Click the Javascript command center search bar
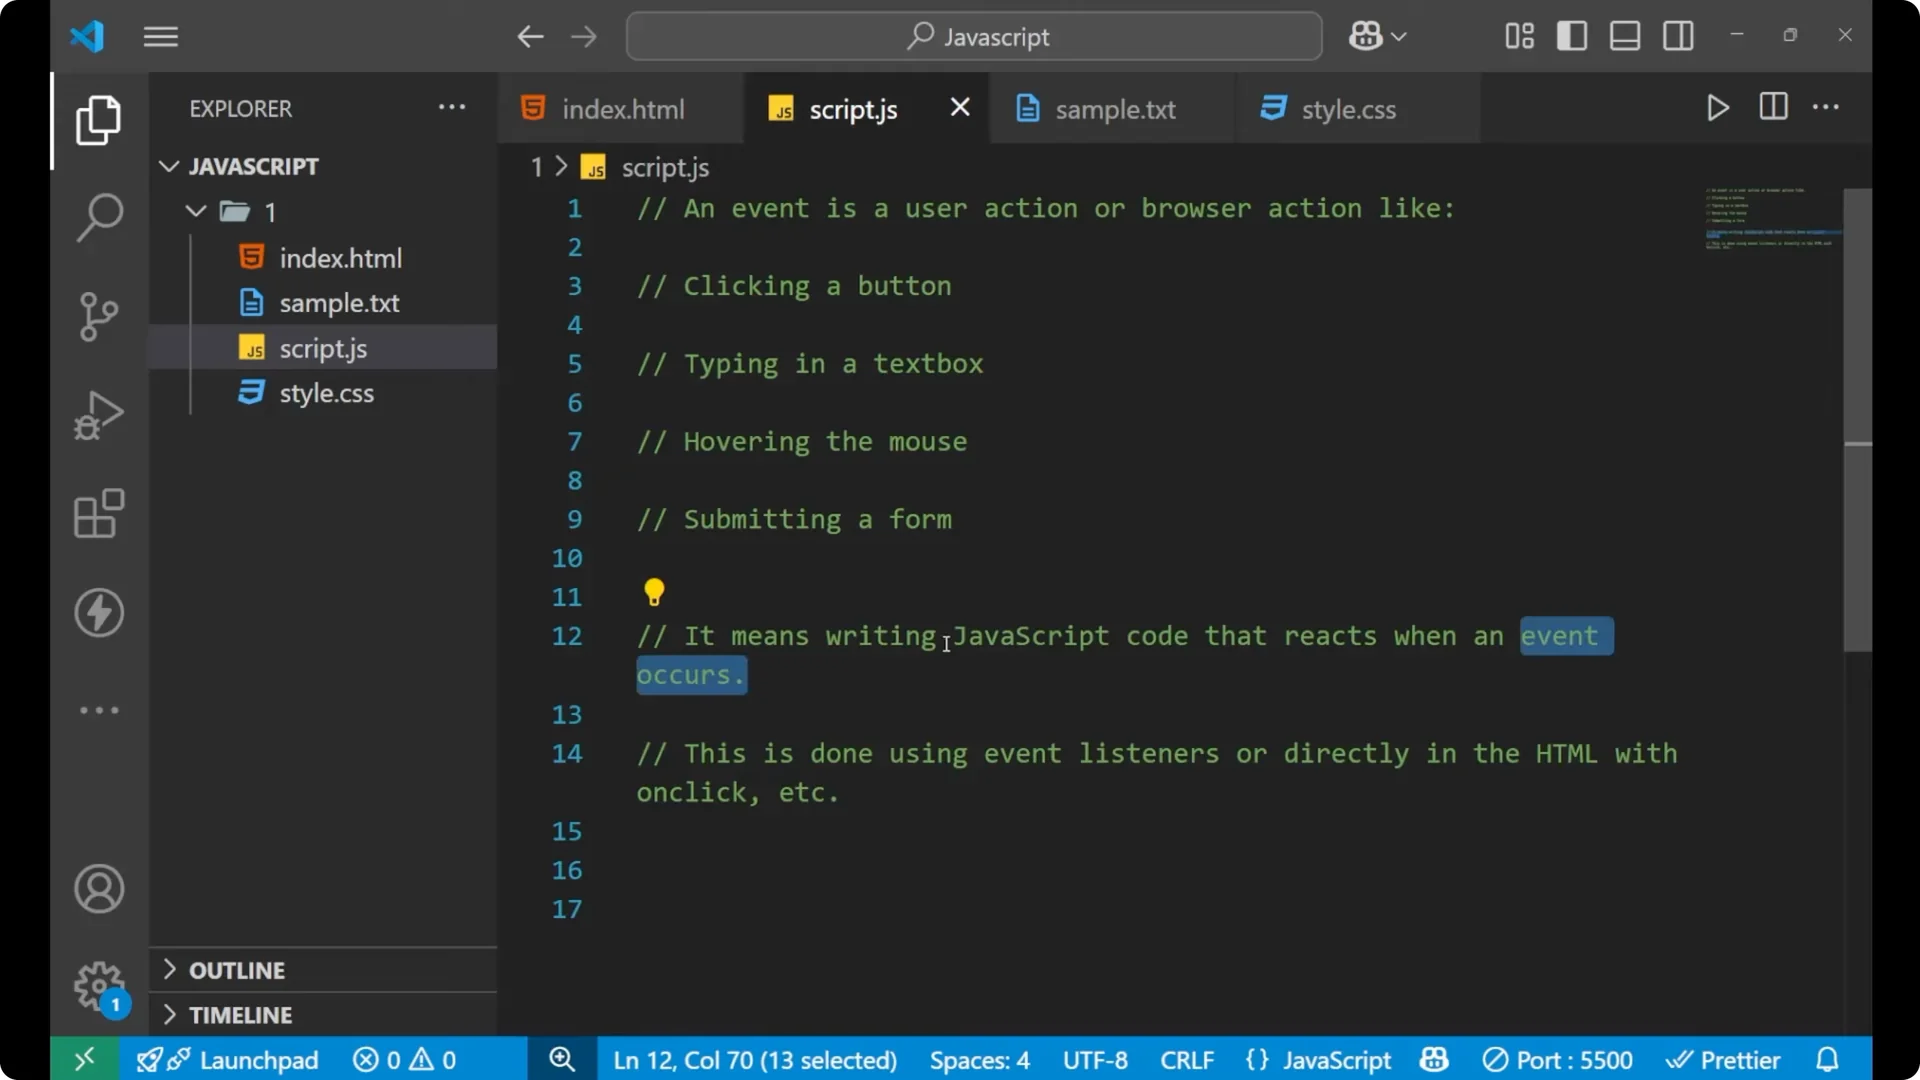Screen dimensions: 1920x1080 (x=973, y=36)
